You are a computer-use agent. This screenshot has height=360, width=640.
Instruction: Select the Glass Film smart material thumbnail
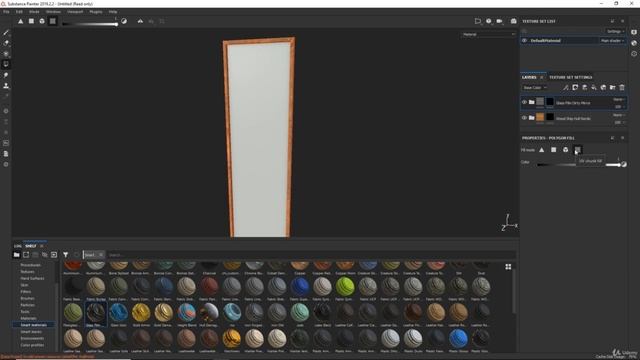coord(96,313)
